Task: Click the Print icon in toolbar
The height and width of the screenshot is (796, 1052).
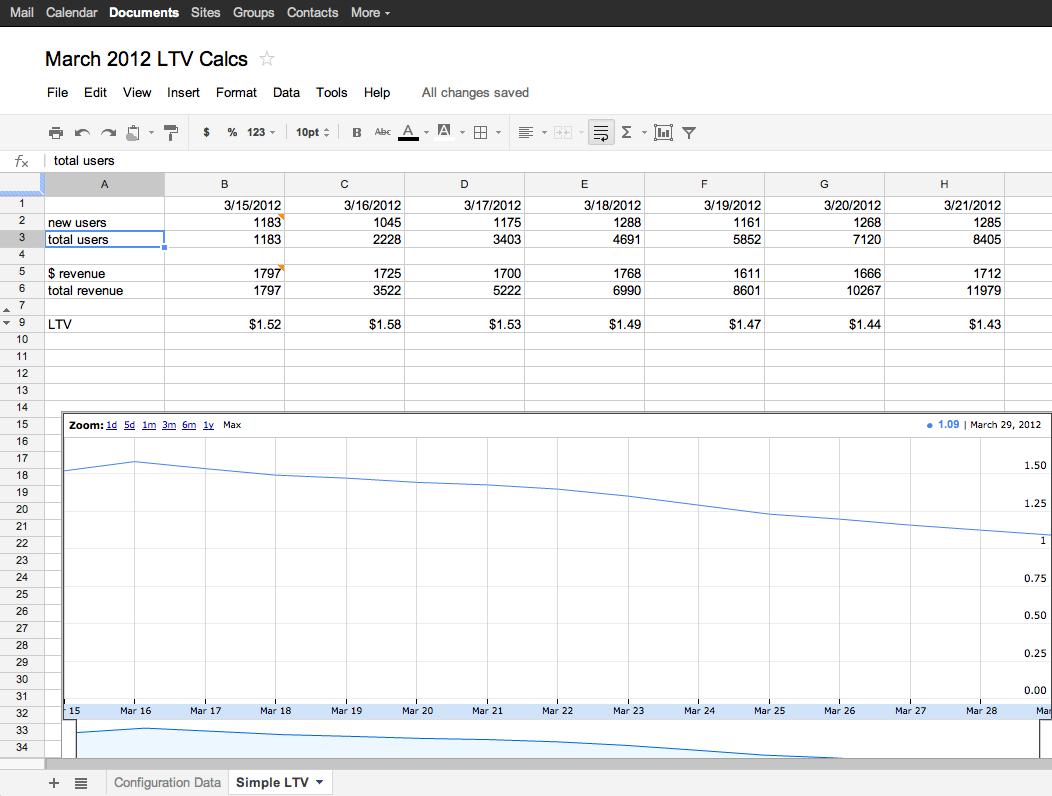Action: click(56, 133)
